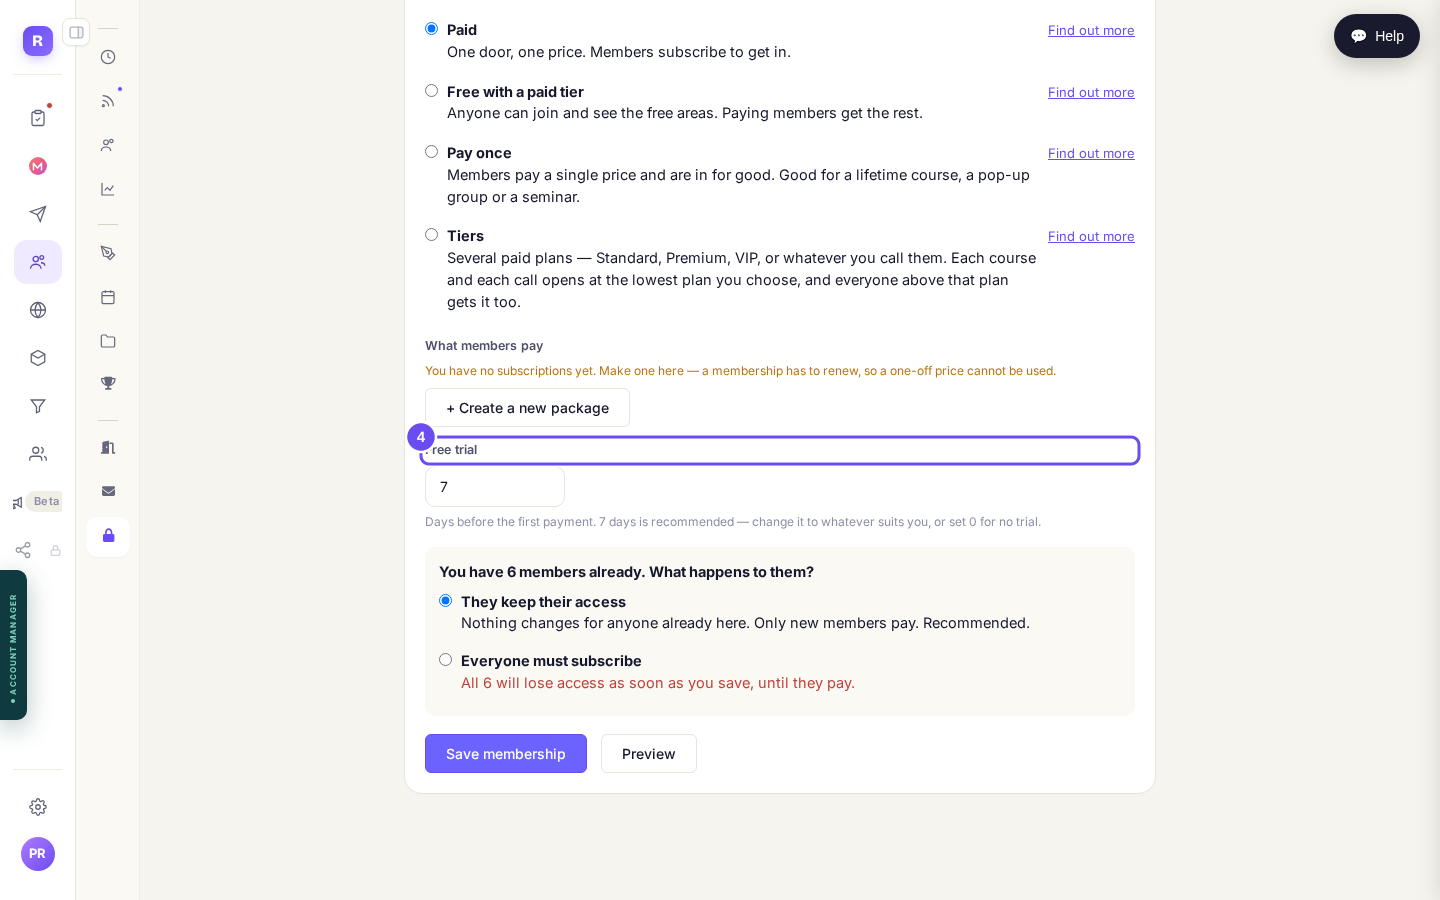Open the folder icon in secondary sidebar

coord(108,341)
